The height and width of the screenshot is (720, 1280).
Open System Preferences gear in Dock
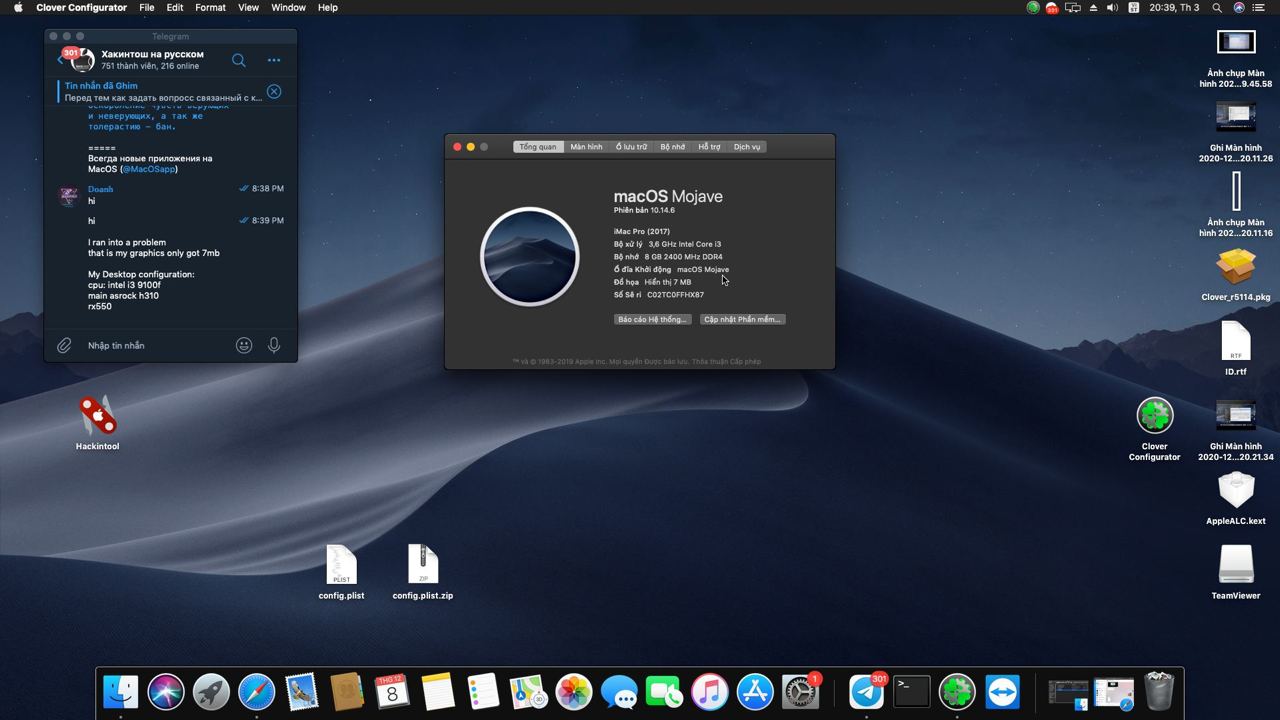800,692
